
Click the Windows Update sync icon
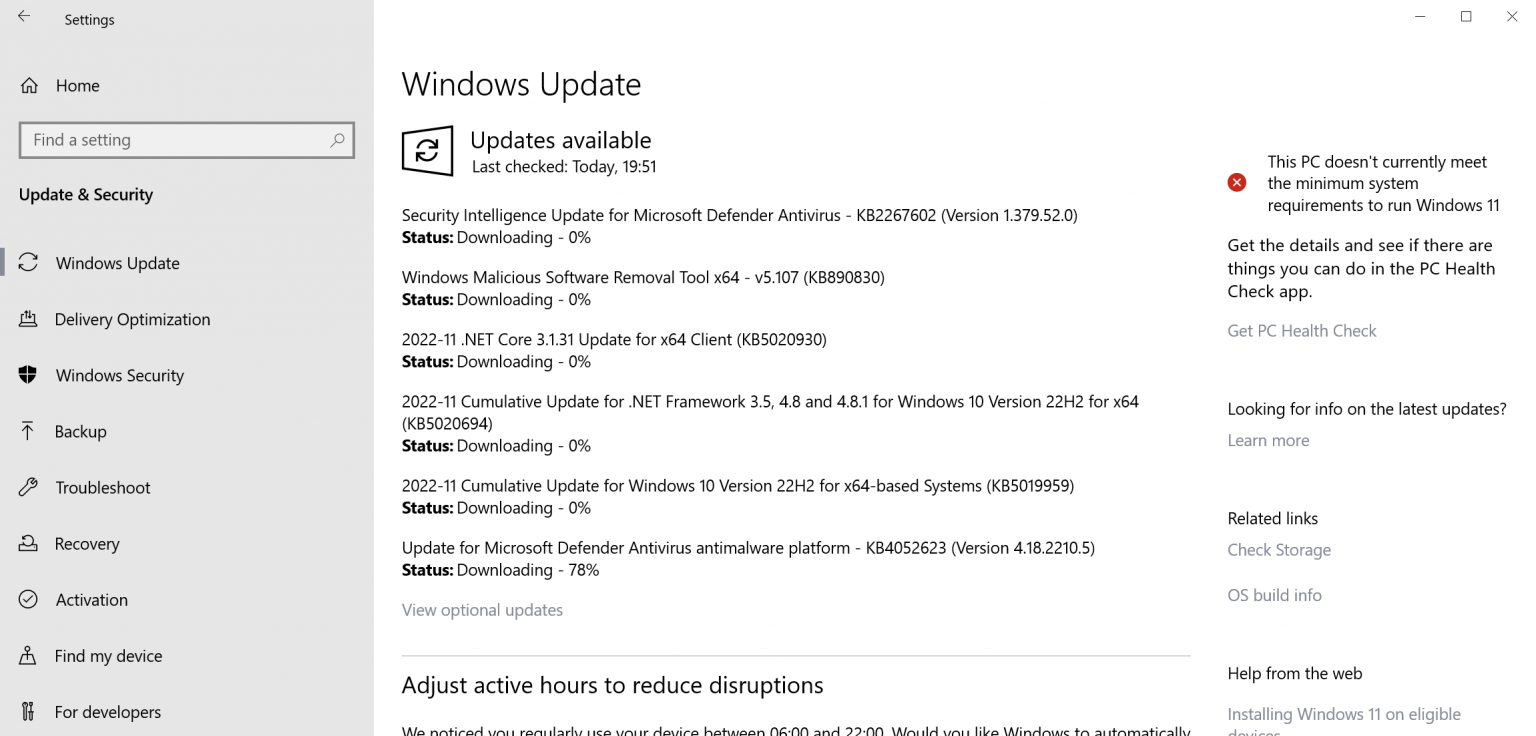[29, 262]
